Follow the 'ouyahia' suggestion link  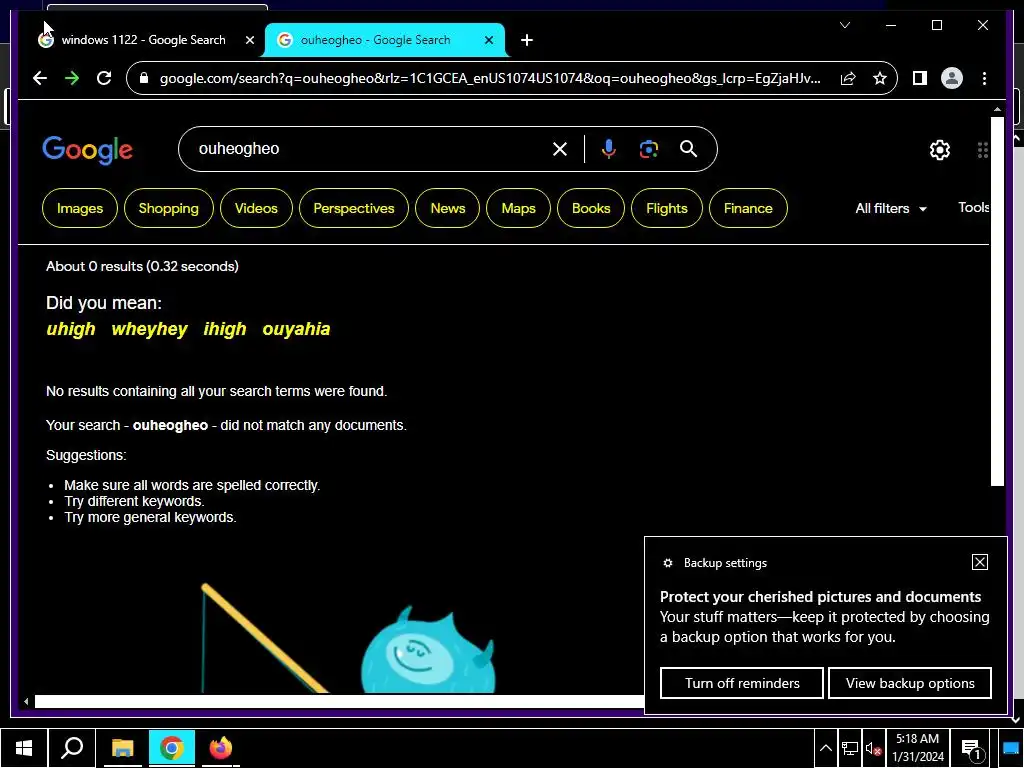[x=296, y=329]
